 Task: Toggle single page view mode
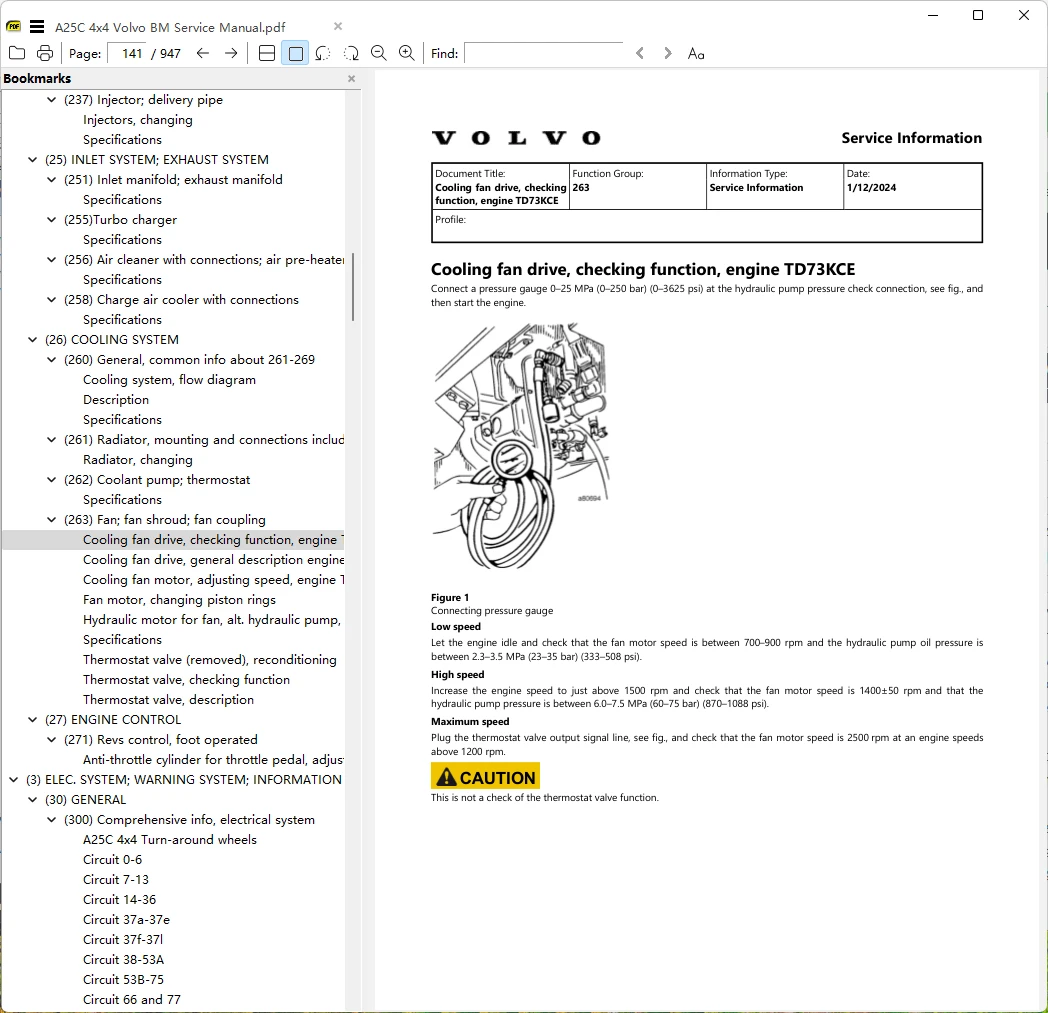295,53
